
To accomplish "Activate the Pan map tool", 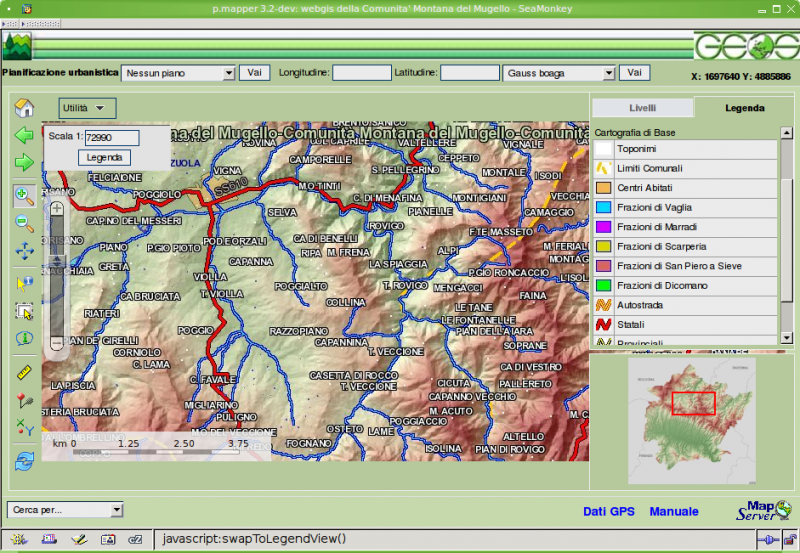I will coord(25,252).
